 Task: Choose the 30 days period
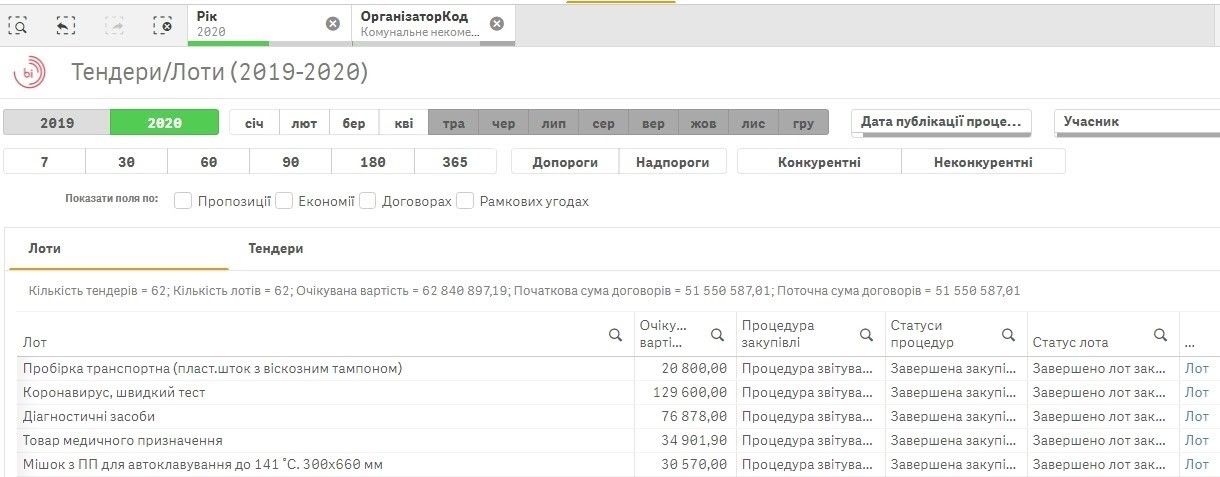pyautogui.click(x=127, y=162)
